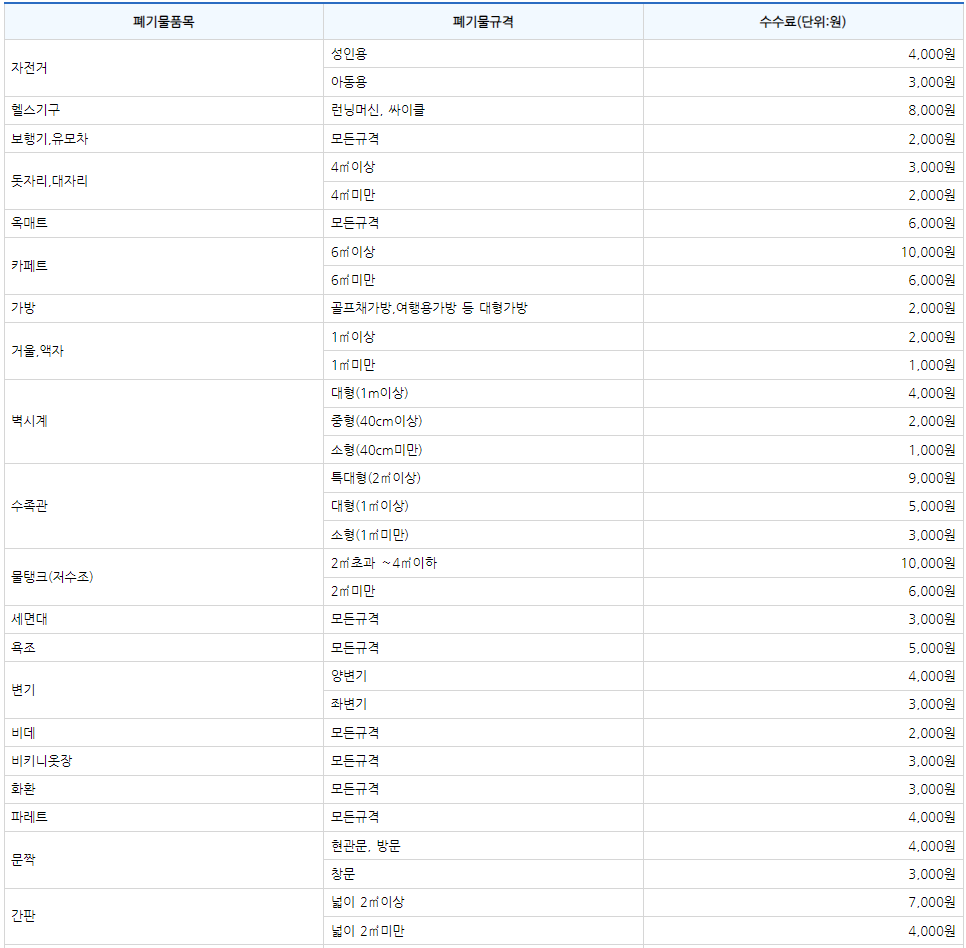Click the 4㎡미만 specification cell
Screen dimensions: 966x948
tap(484, 195)
